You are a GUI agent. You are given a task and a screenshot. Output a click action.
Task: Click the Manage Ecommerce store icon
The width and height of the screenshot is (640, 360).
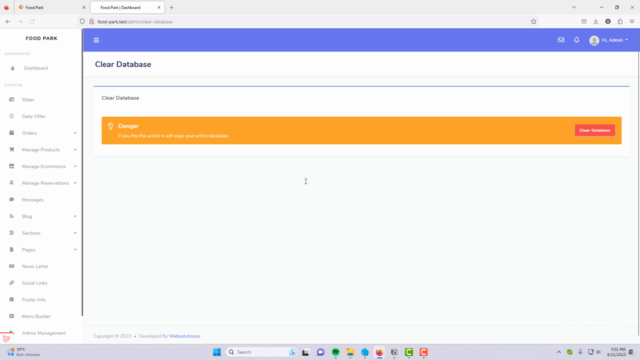(x=11, y=167)
